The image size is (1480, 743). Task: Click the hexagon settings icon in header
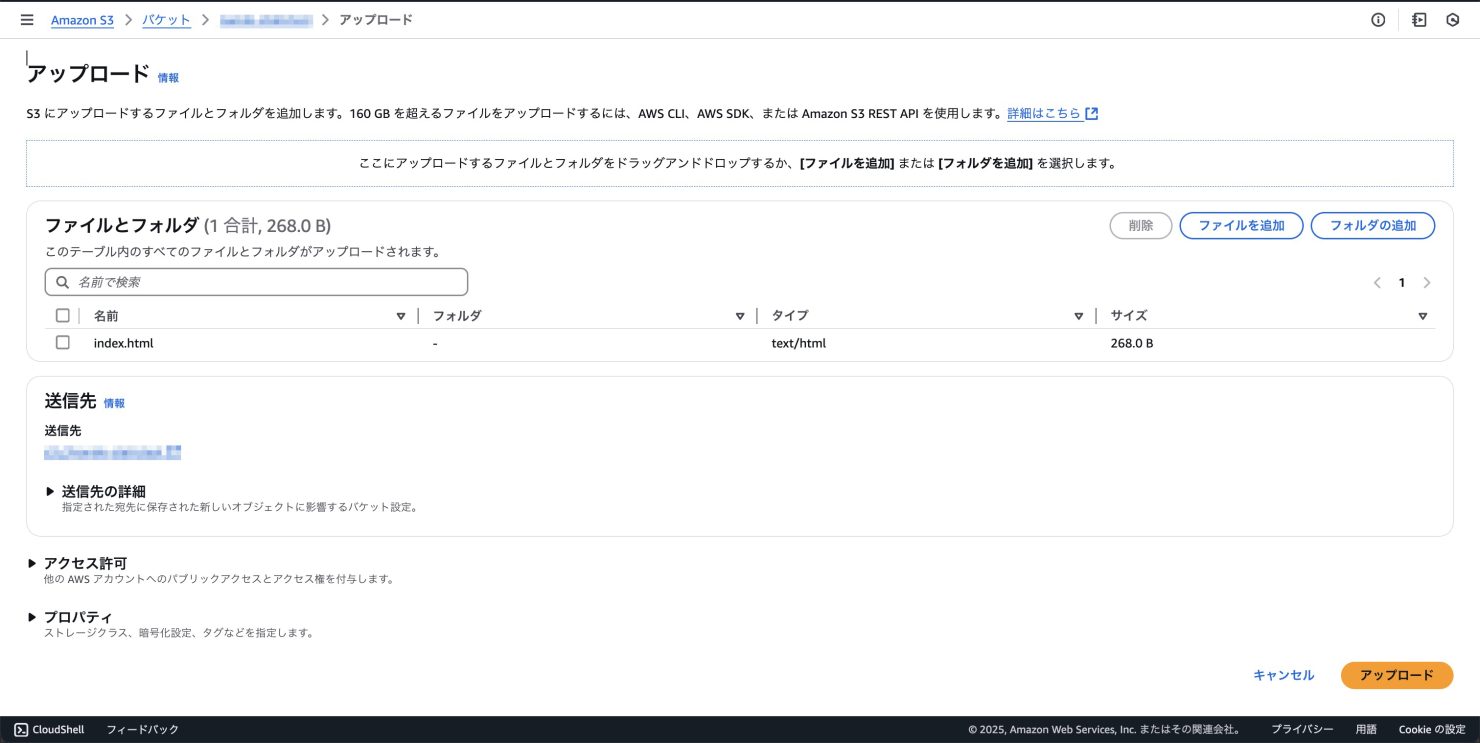pos(1453,20)
